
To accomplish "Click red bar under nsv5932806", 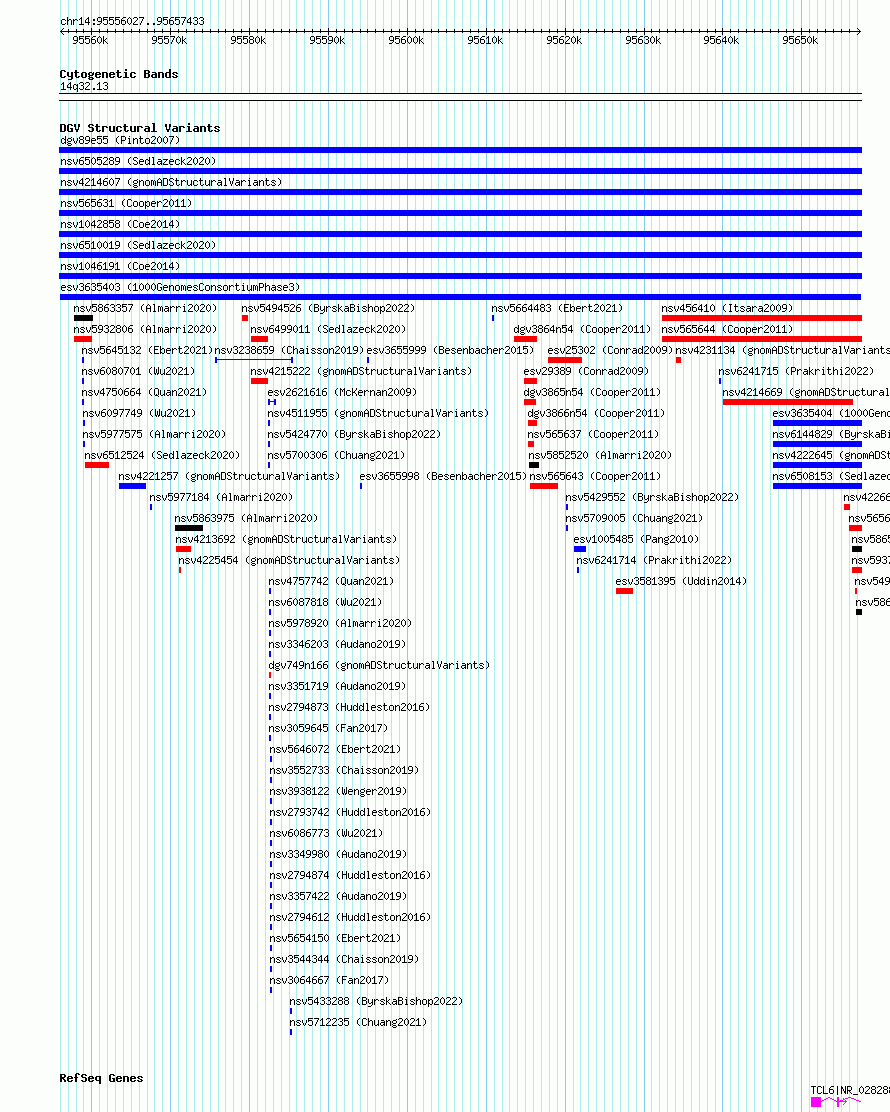I will (82, 339).
